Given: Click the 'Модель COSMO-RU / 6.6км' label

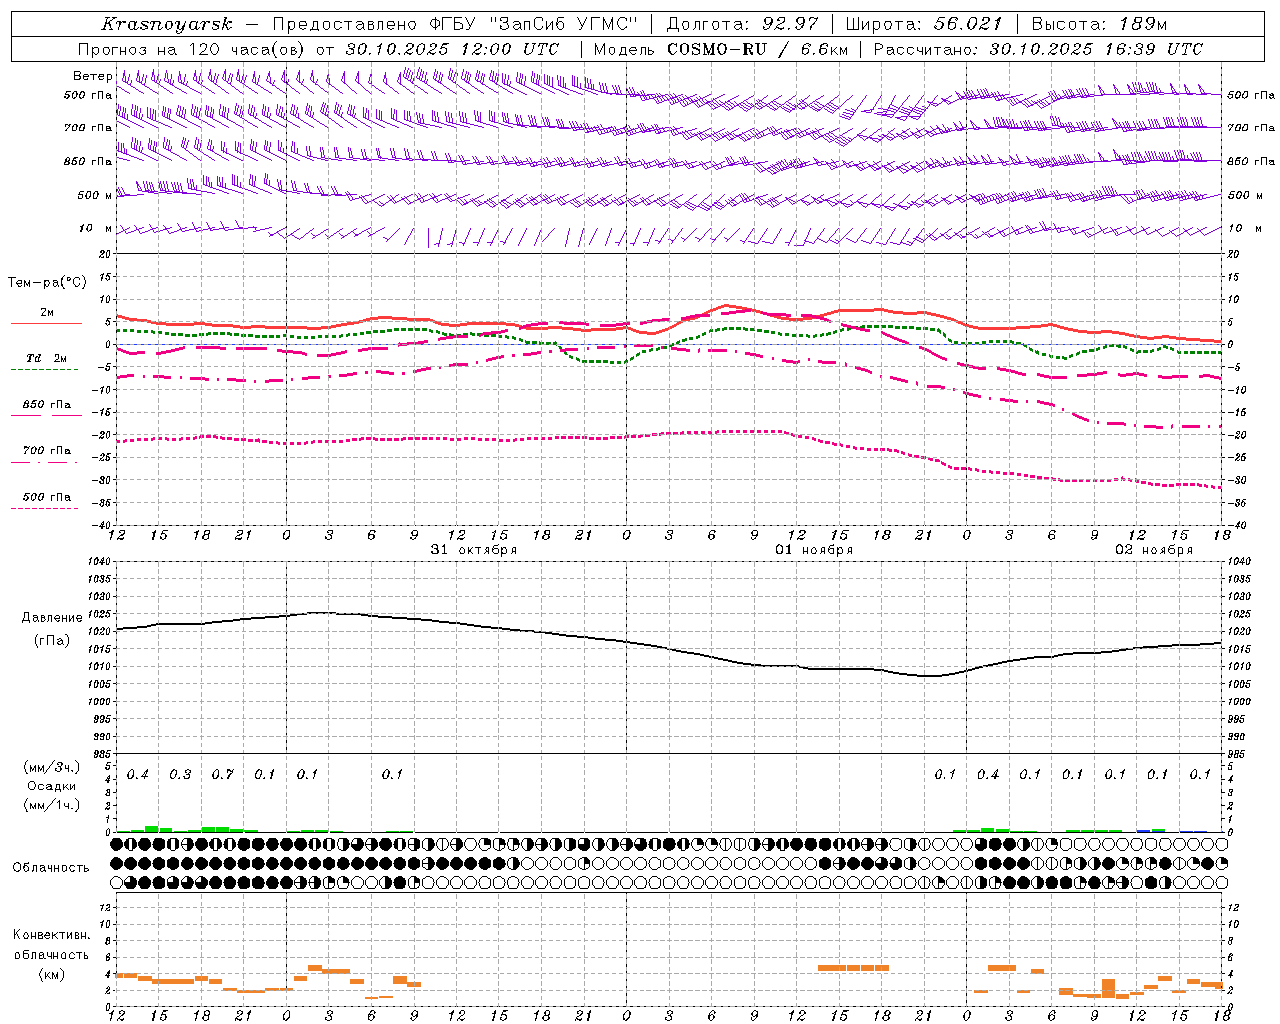Looking at the screenshot, I should click(x=723, y=49).
